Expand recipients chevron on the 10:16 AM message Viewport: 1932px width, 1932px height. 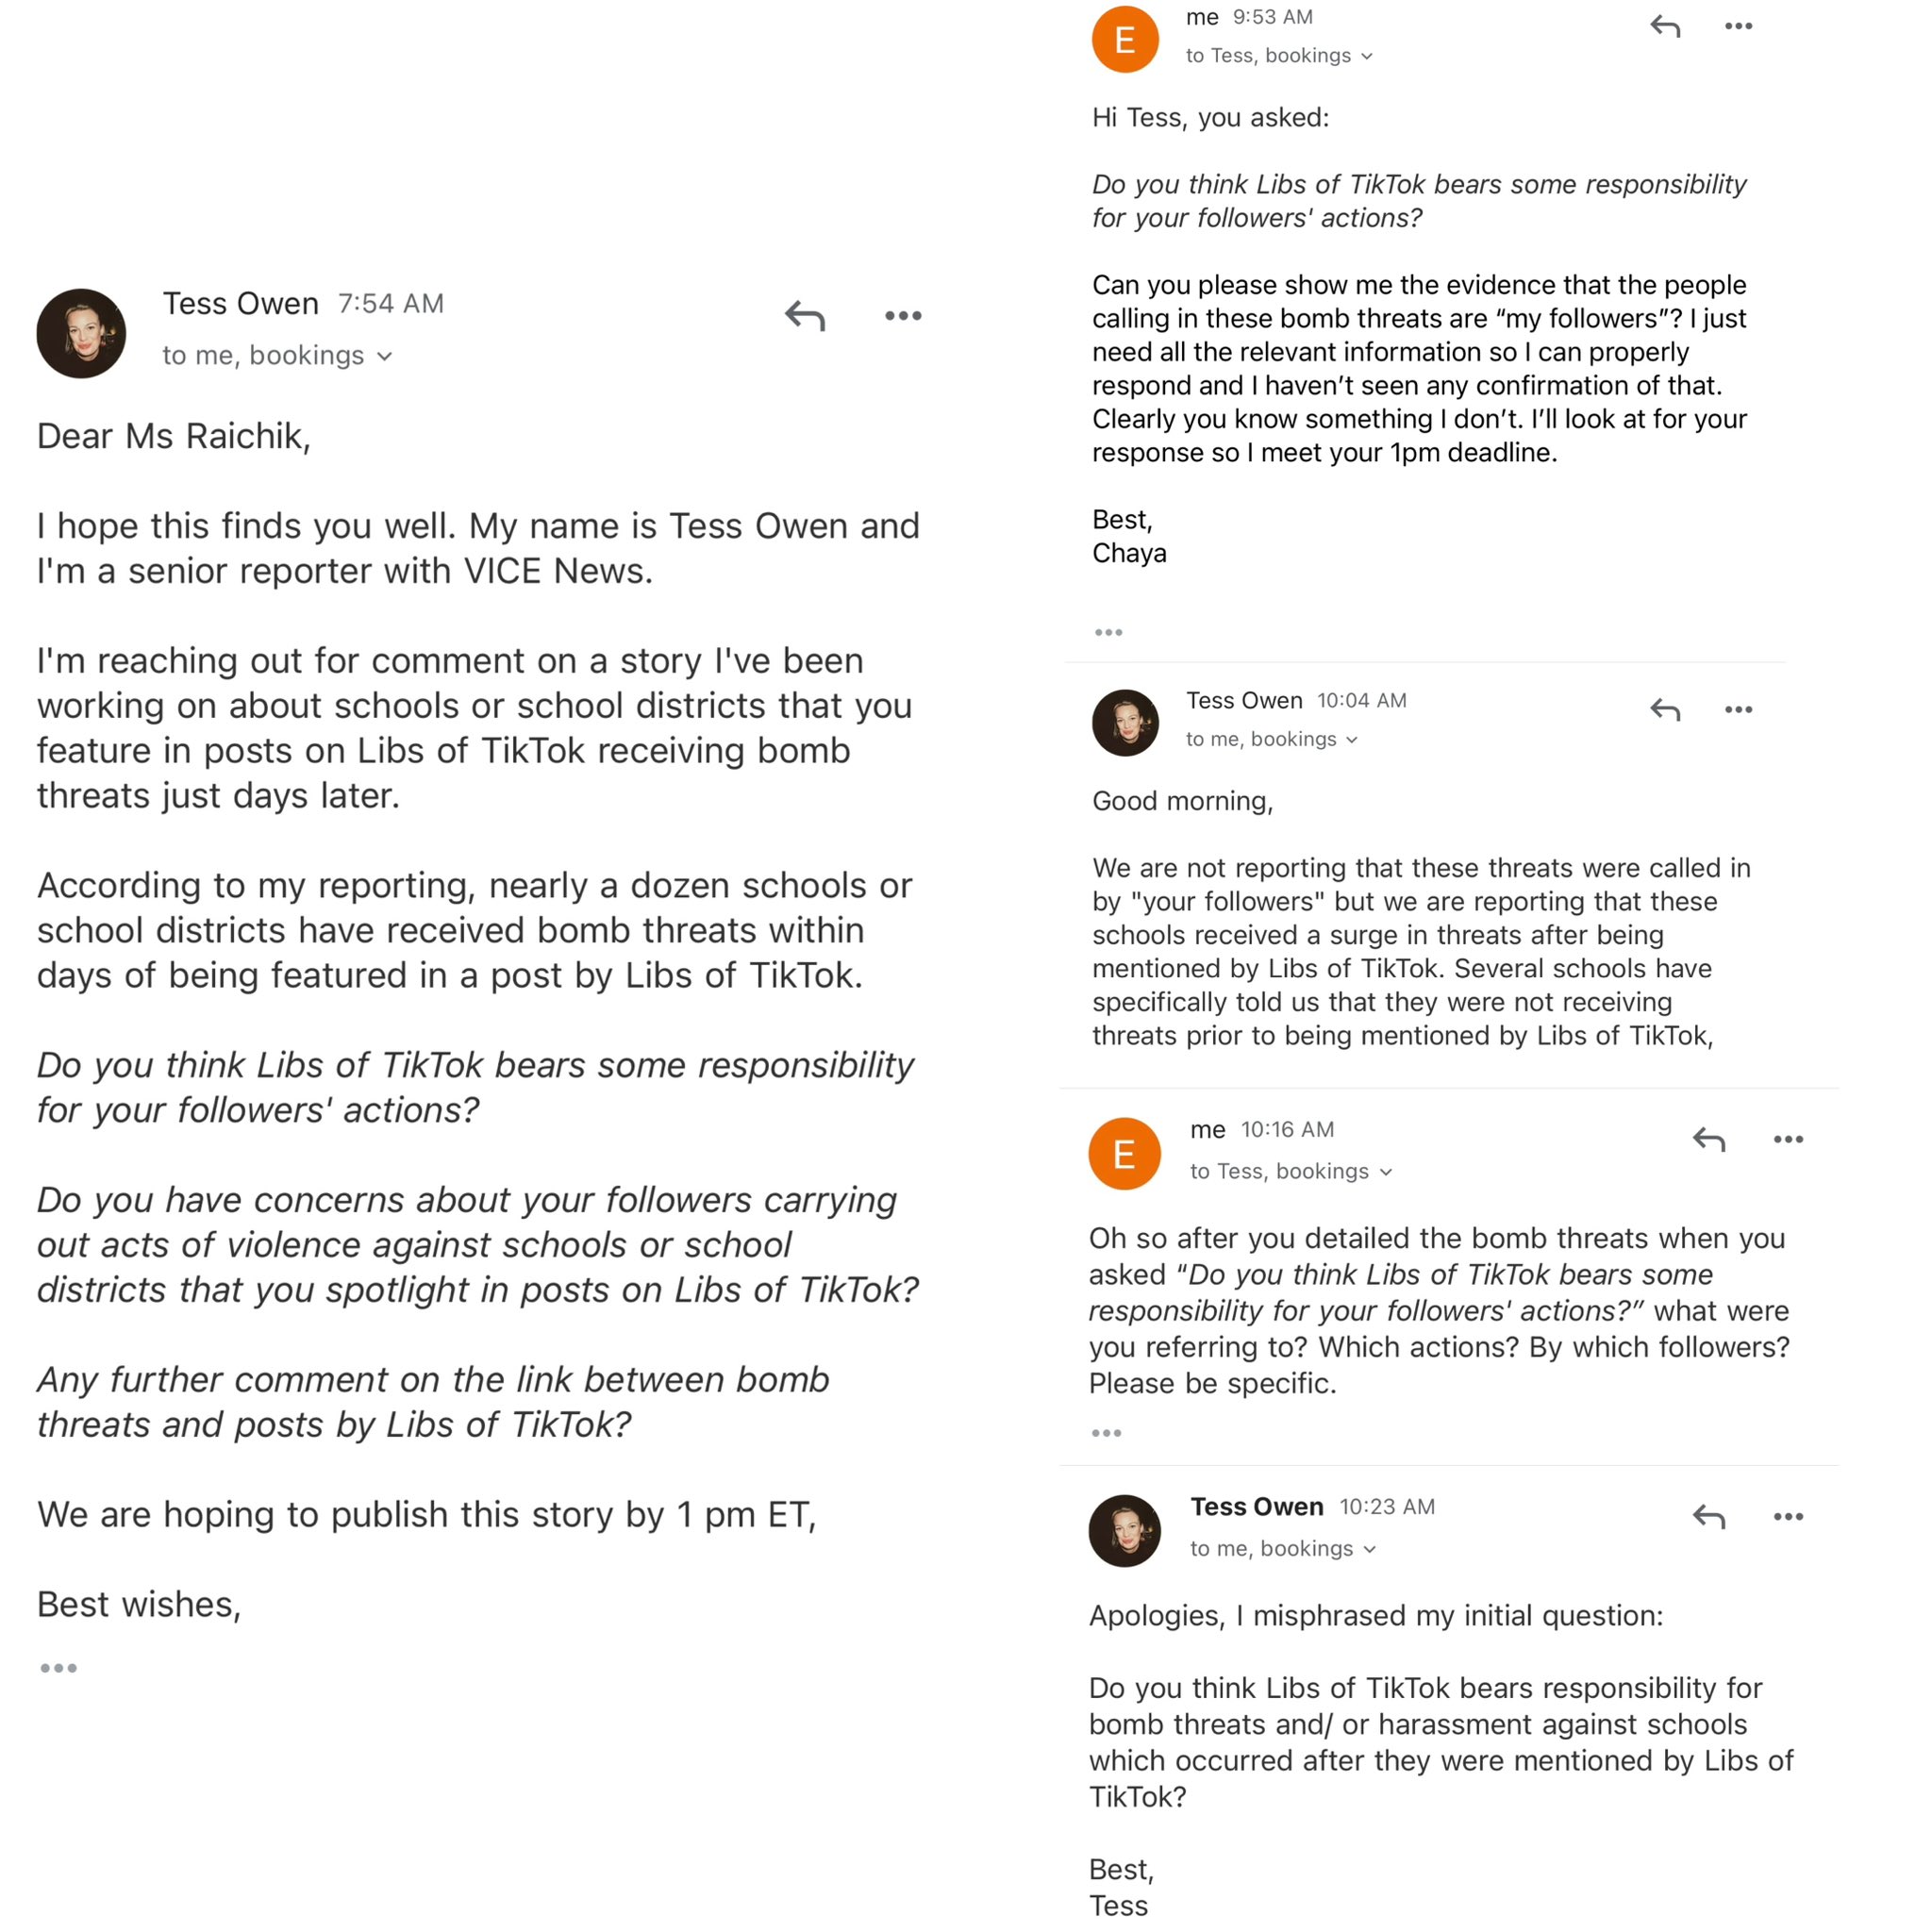tap(1386, 1172)
